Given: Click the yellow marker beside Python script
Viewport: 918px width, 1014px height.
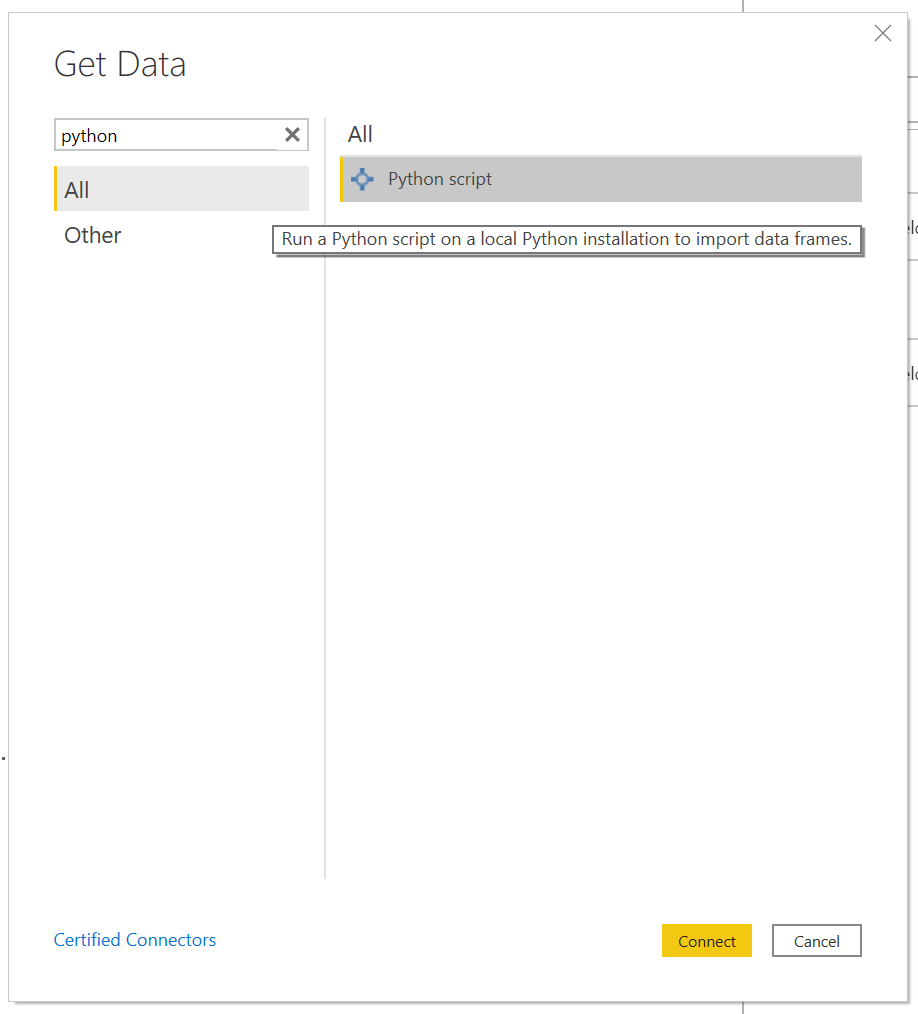Looking at the screenshot, I should [x=342, y=180].
